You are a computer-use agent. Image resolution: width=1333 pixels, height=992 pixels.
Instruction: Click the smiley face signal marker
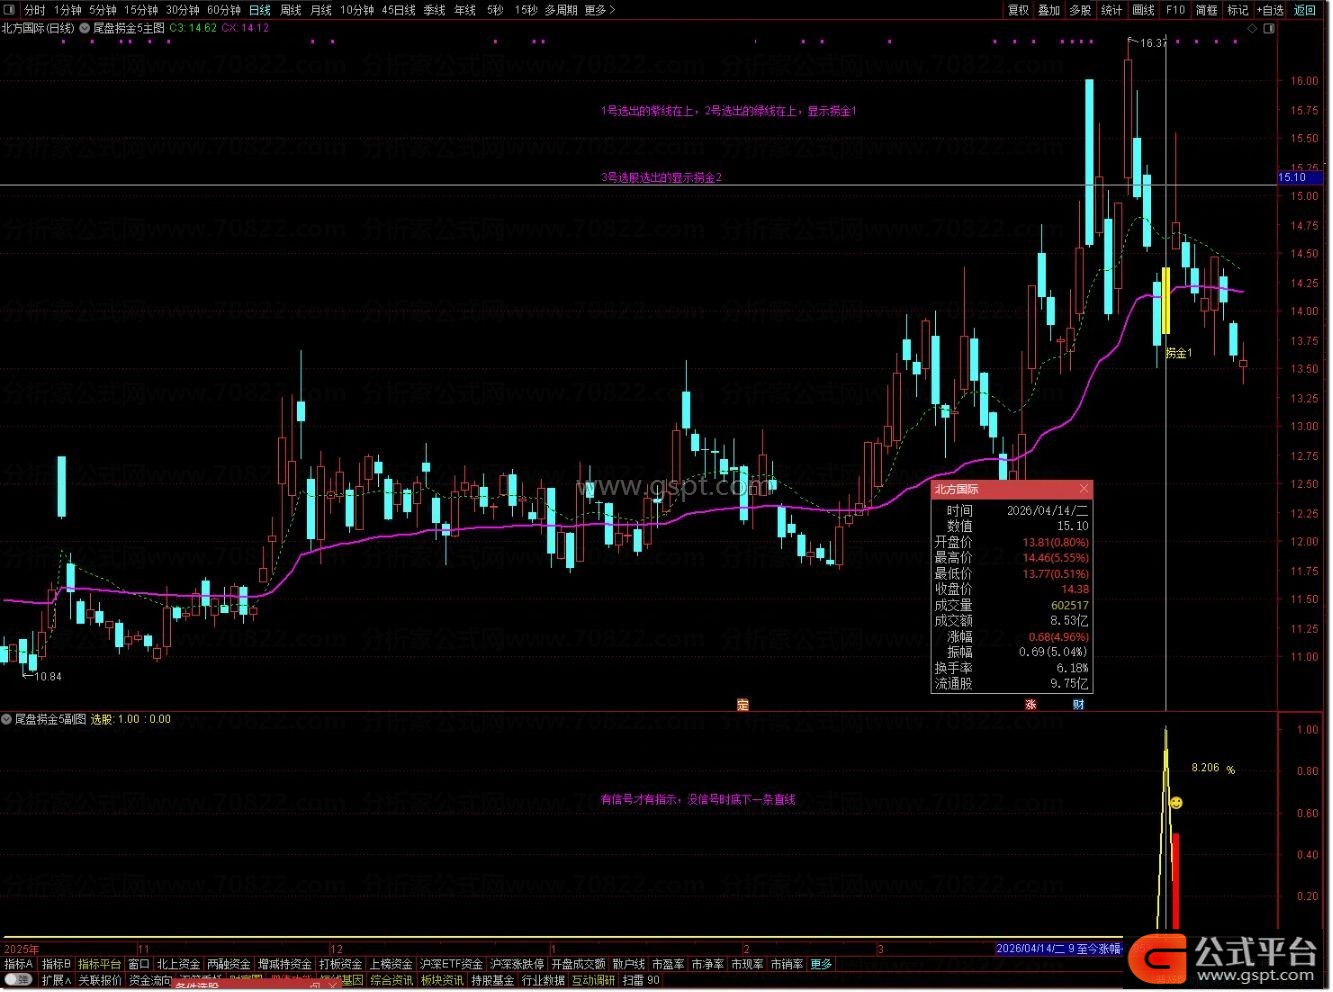[1176, 803]
